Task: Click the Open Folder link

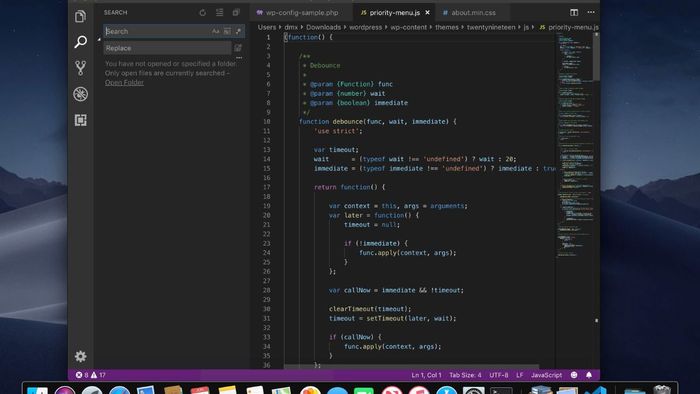Action: pos(124,83)
